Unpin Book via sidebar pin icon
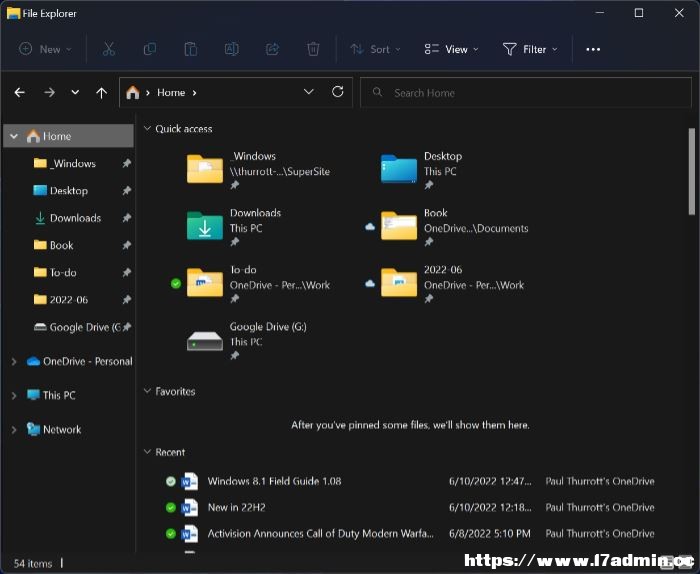Screen dimensions: 700x574 click(x=127, y=245)
